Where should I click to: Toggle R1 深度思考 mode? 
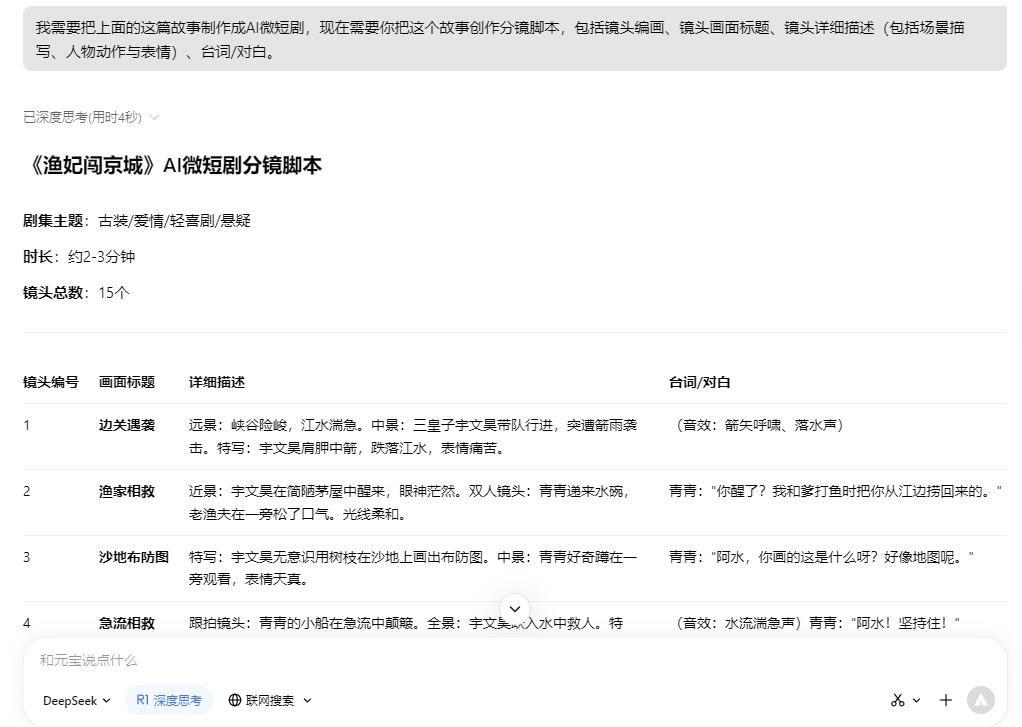169,700
